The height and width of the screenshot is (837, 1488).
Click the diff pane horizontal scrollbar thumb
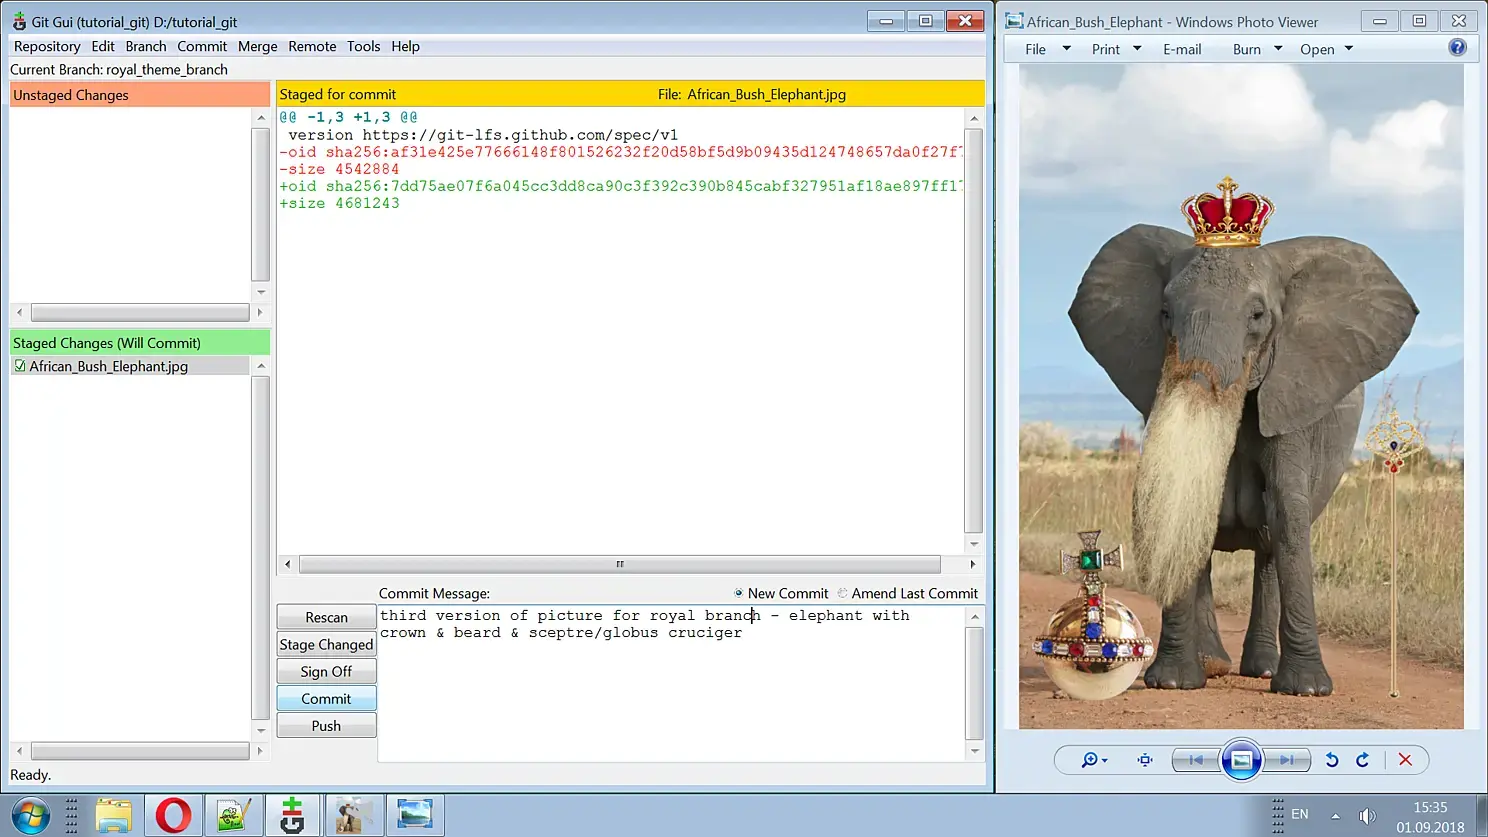tap(620, 564)
